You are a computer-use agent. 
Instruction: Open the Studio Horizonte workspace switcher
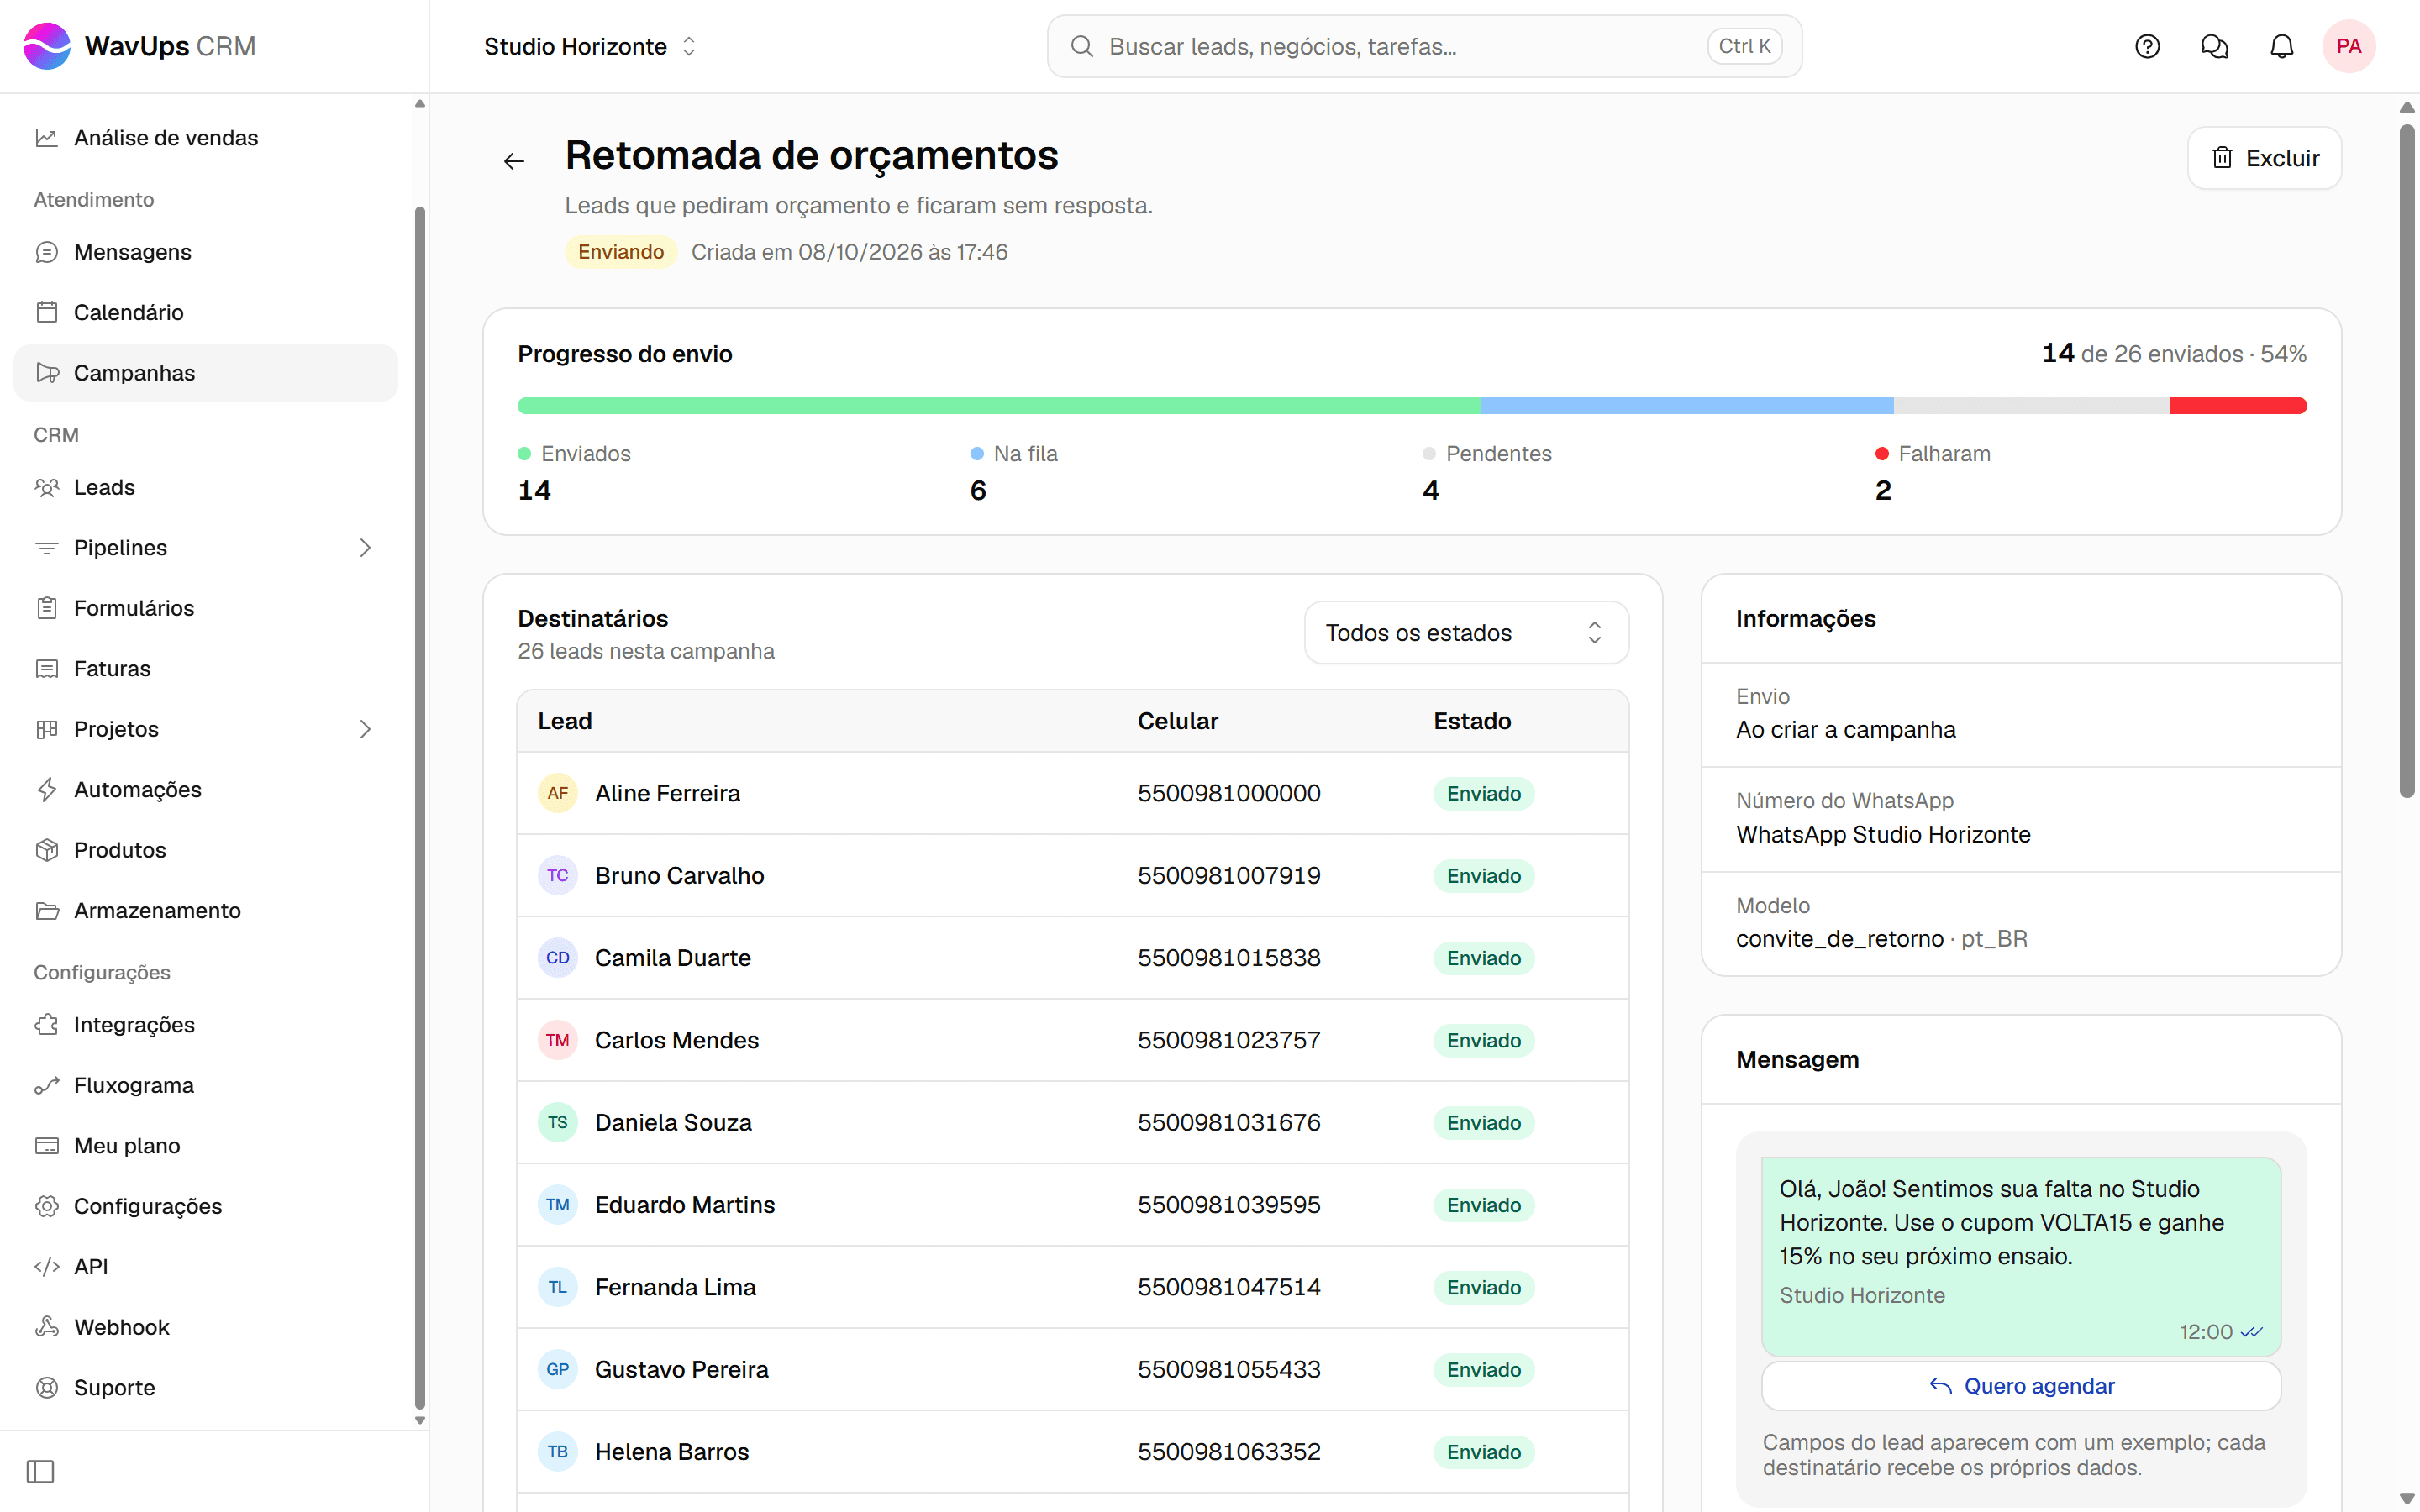590,46
